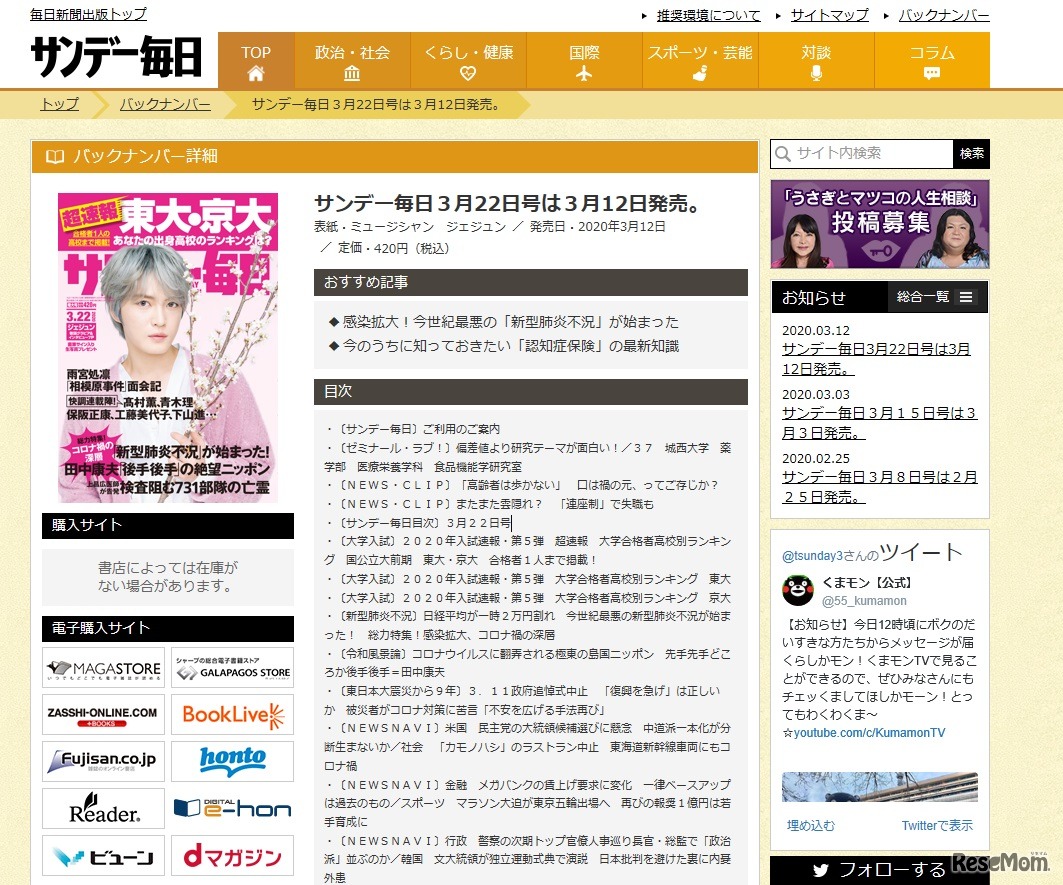Click inside the サイト内検索 input field
1063x885 pixels.
click(x=860, y=154)
